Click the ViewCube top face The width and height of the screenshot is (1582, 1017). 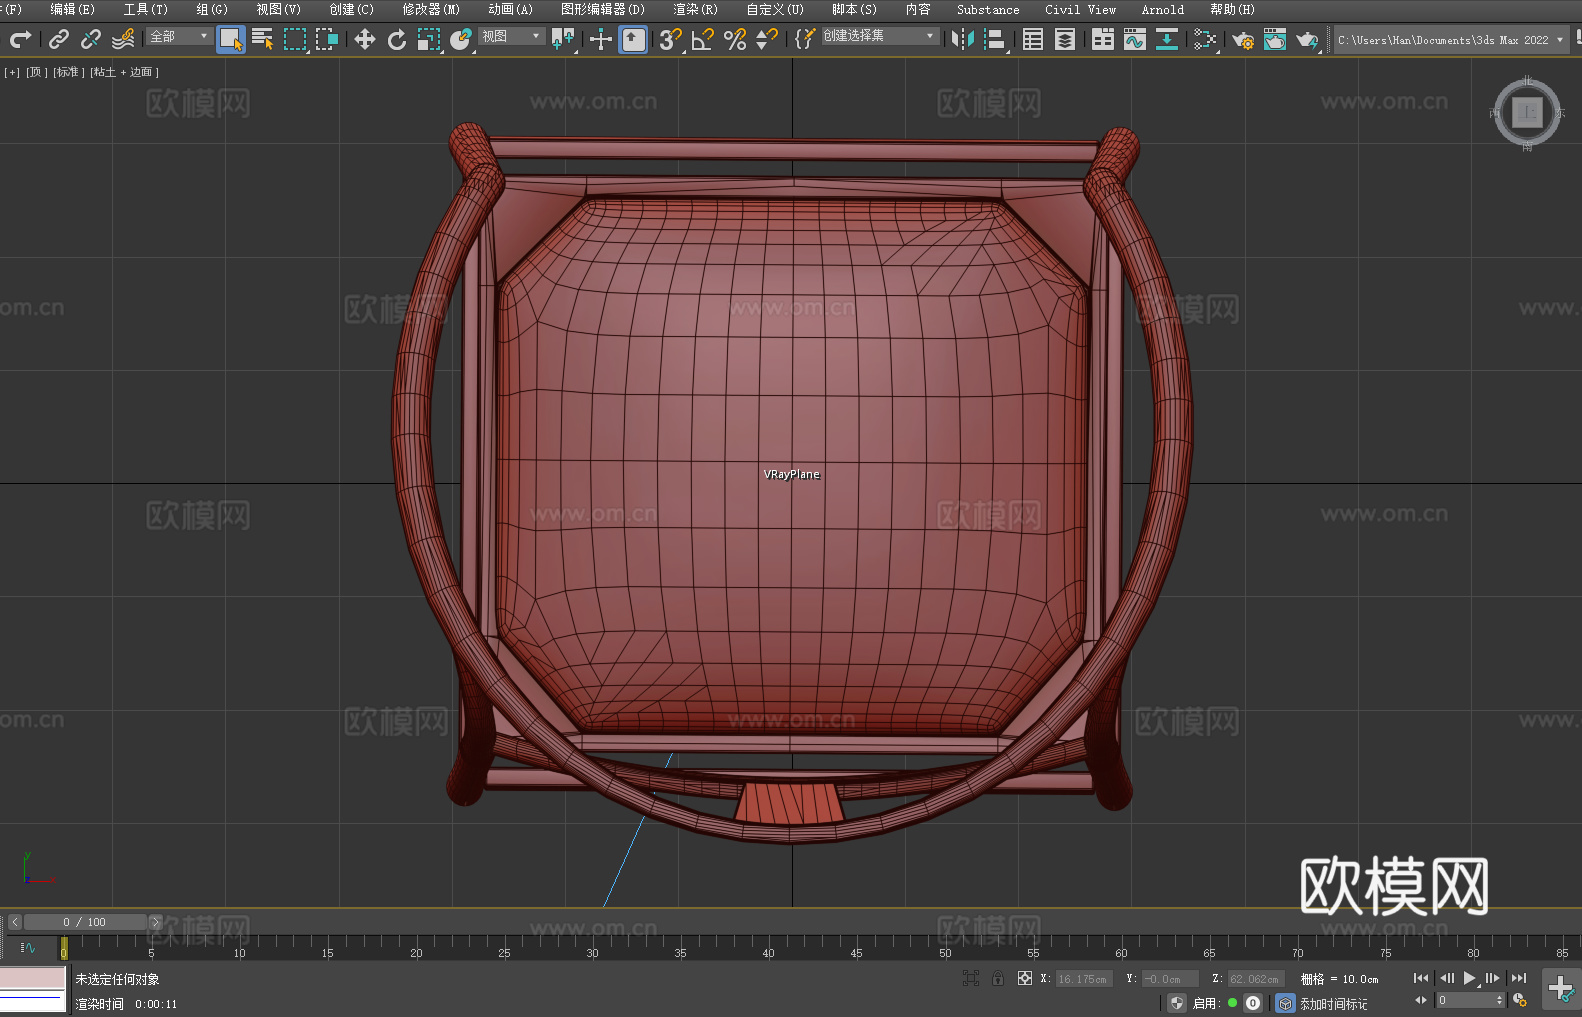1527,113
